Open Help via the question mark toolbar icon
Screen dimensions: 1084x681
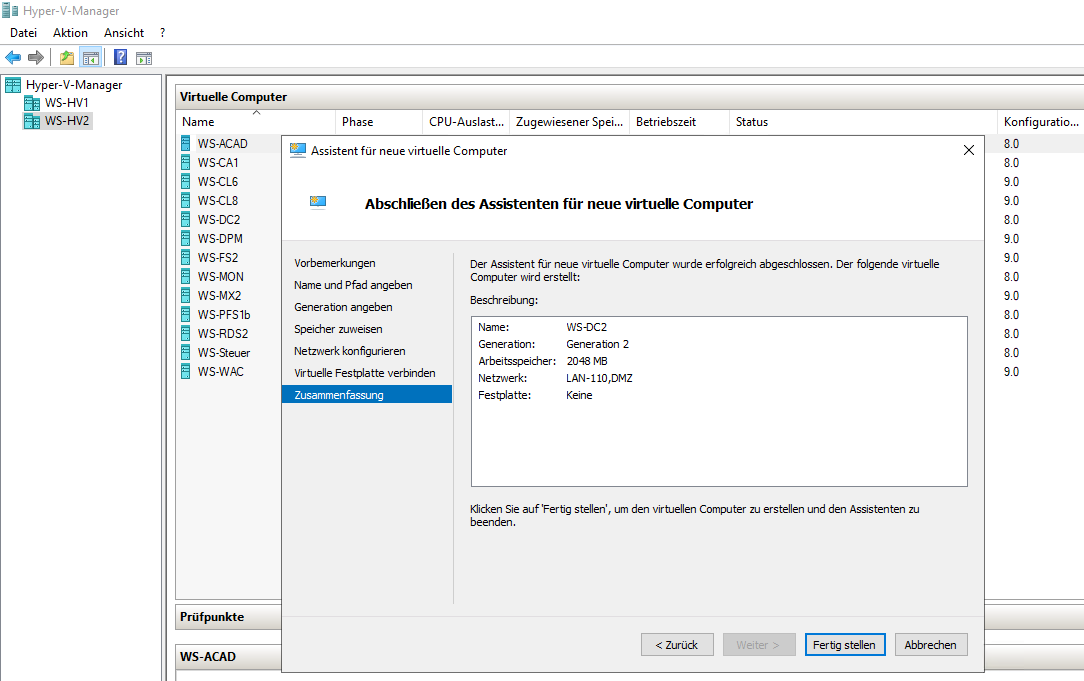(x=120, y=57)
